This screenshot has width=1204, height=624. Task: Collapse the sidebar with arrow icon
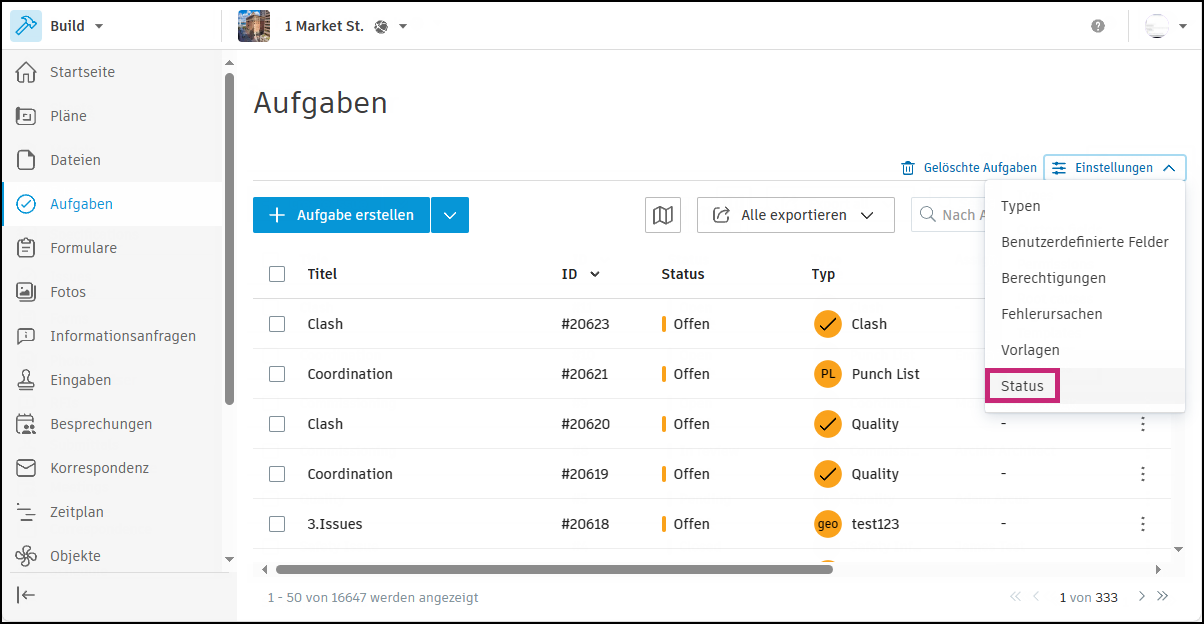(26, 596)
